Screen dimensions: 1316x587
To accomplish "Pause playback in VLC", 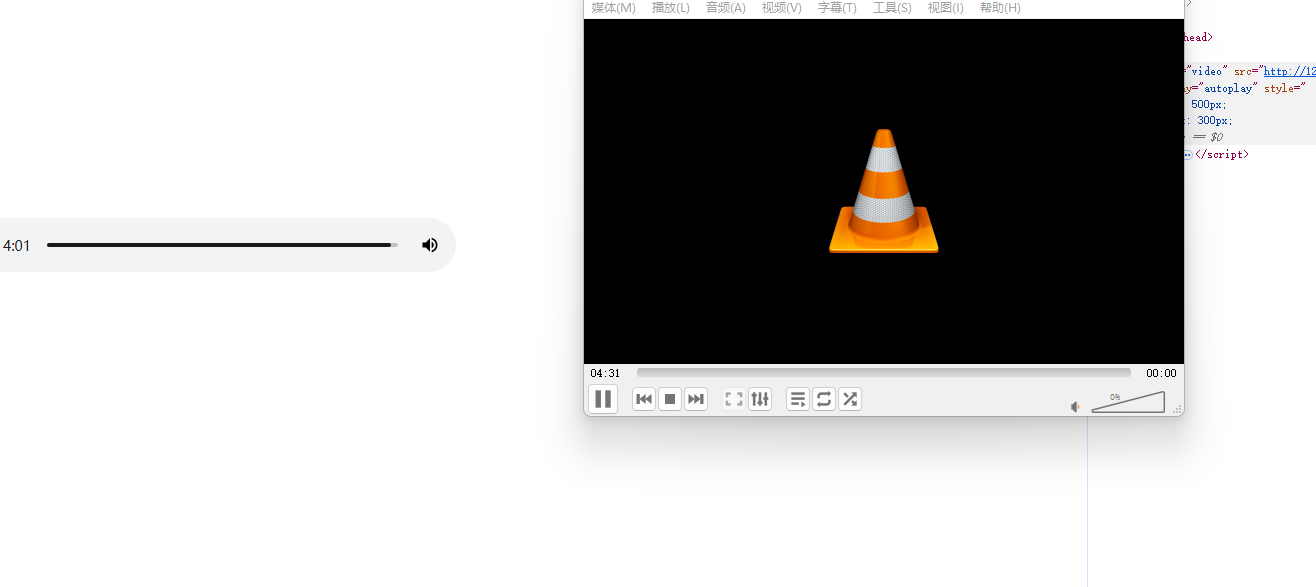I will 603,399.
